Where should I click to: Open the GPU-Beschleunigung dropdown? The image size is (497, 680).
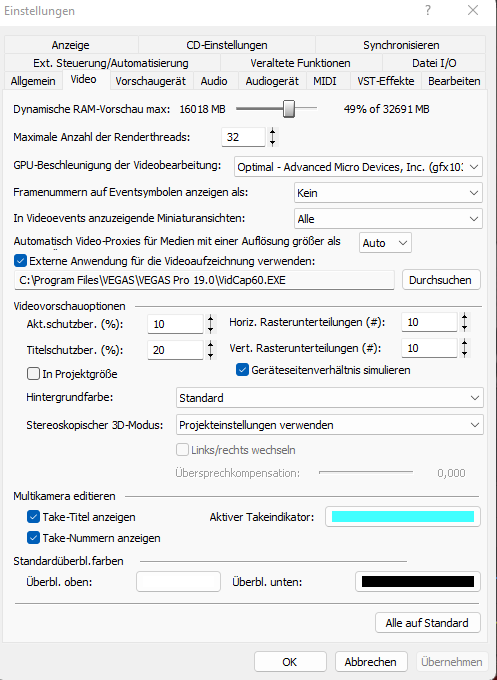(x=358, y=167)
